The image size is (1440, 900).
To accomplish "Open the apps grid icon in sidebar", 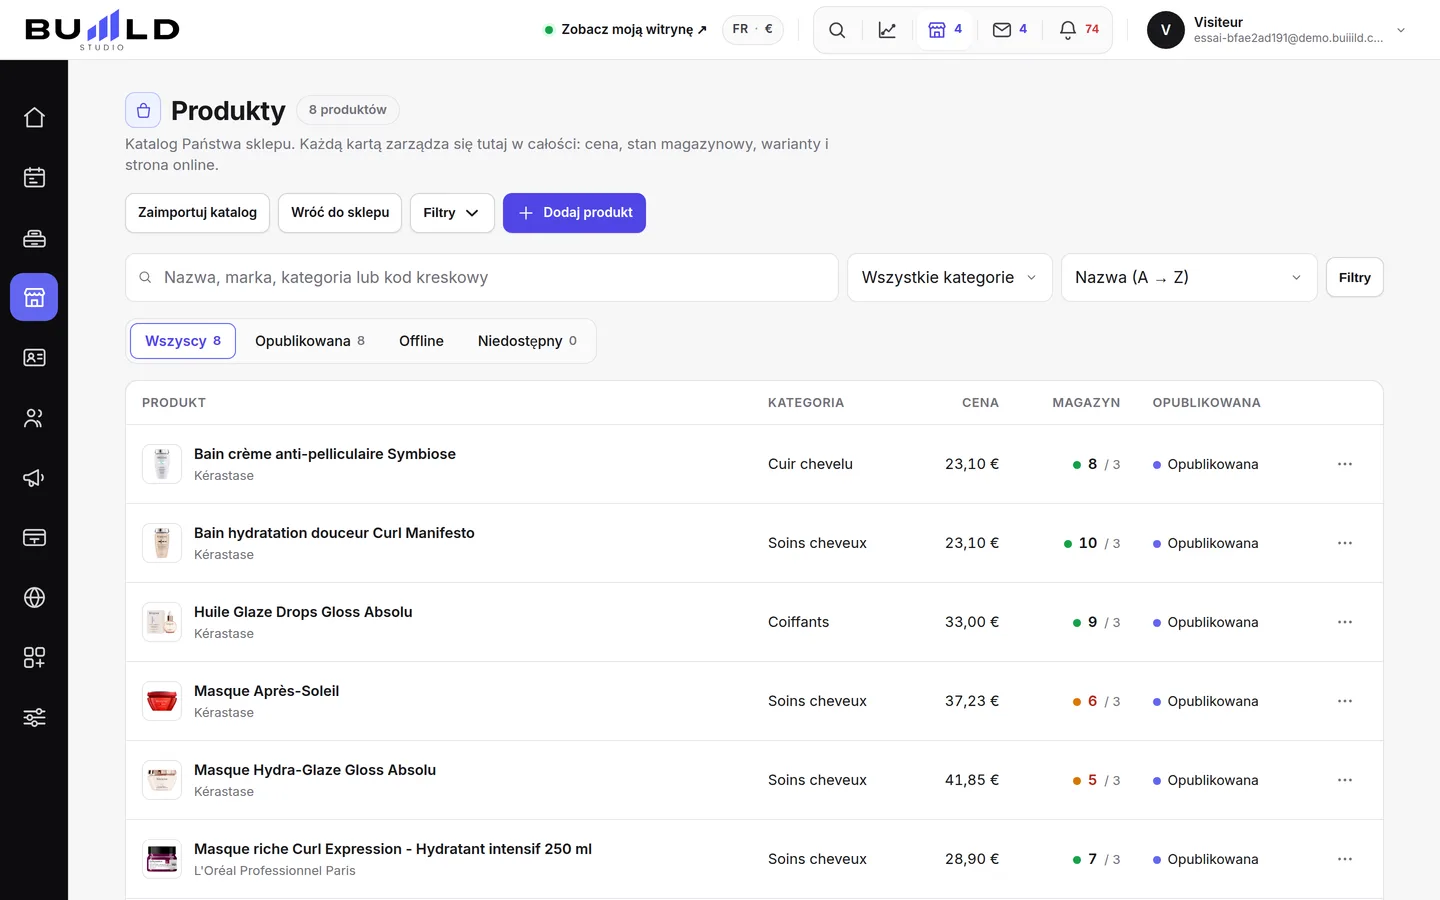I will coord(34,657).
